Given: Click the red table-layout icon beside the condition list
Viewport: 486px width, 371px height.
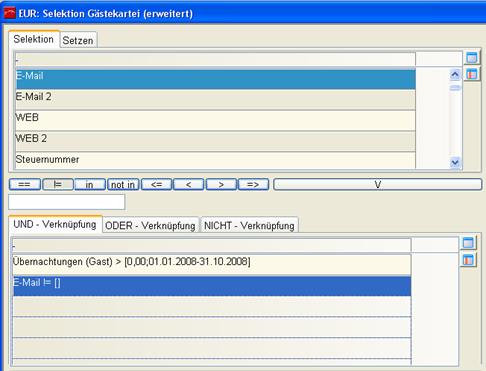Looking at the screenshot, I should (468, 260).
